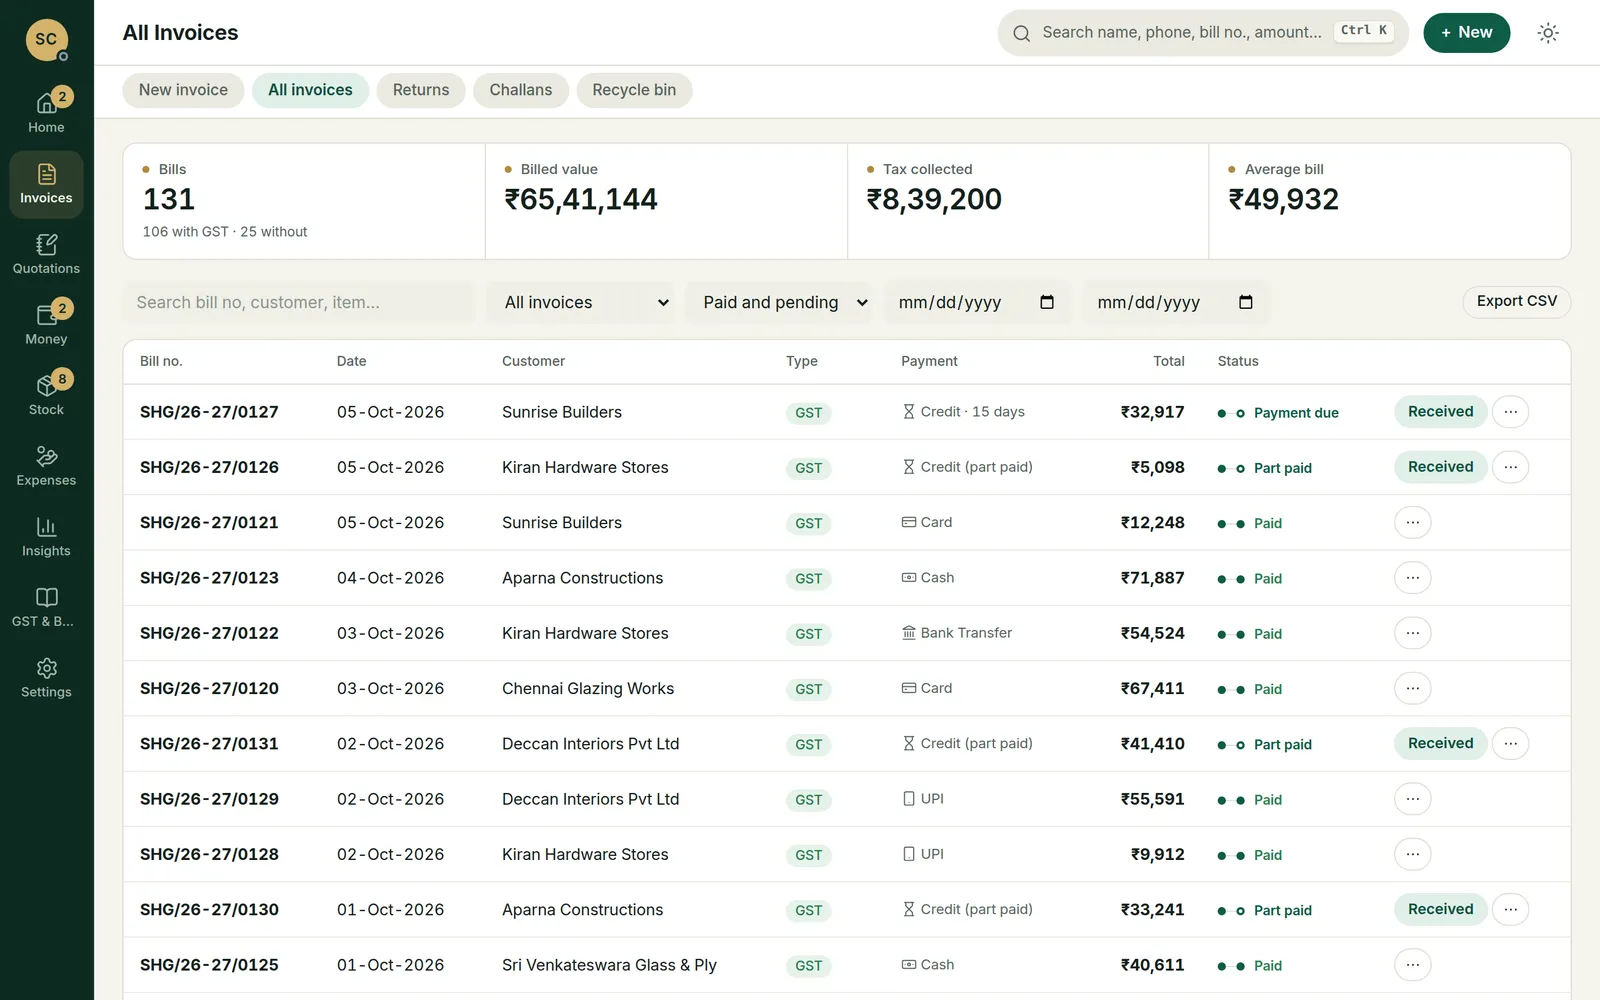Open the Stock section
This screenshot has height=1000, width=1600.
click(46, 396)
